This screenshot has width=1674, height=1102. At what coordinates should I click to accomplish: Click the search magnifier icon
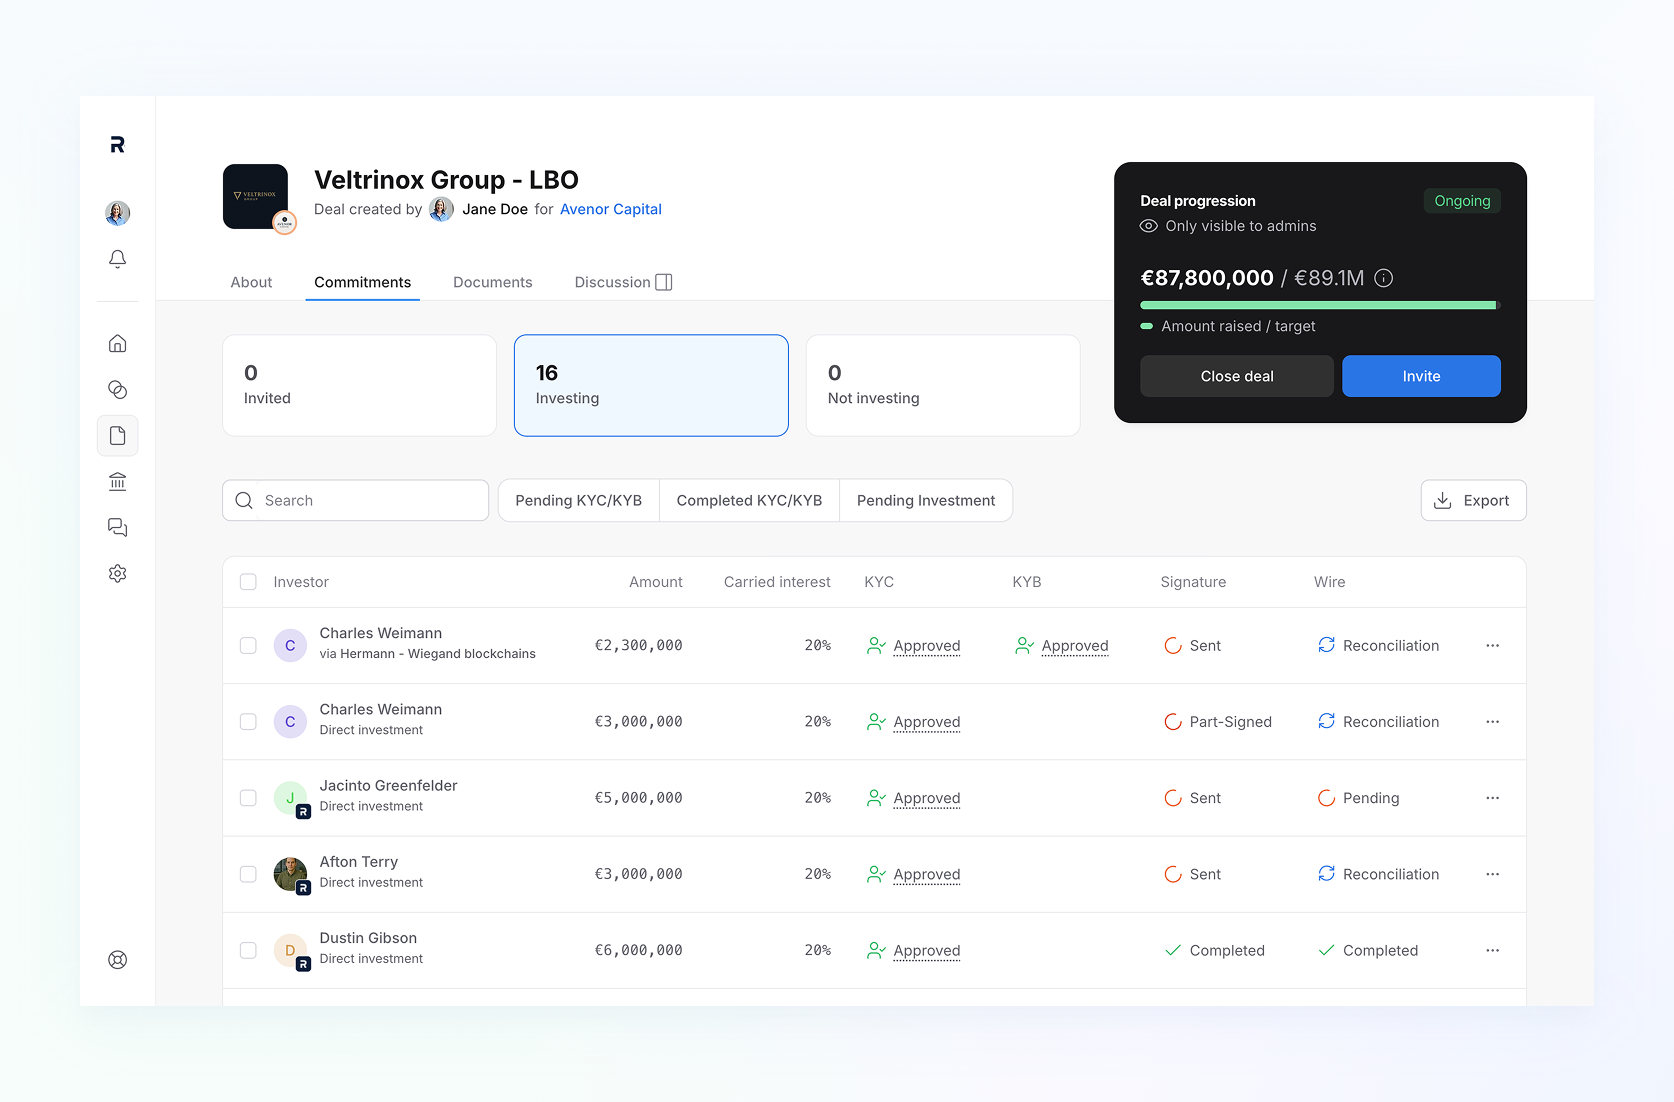tap(244, 500)
